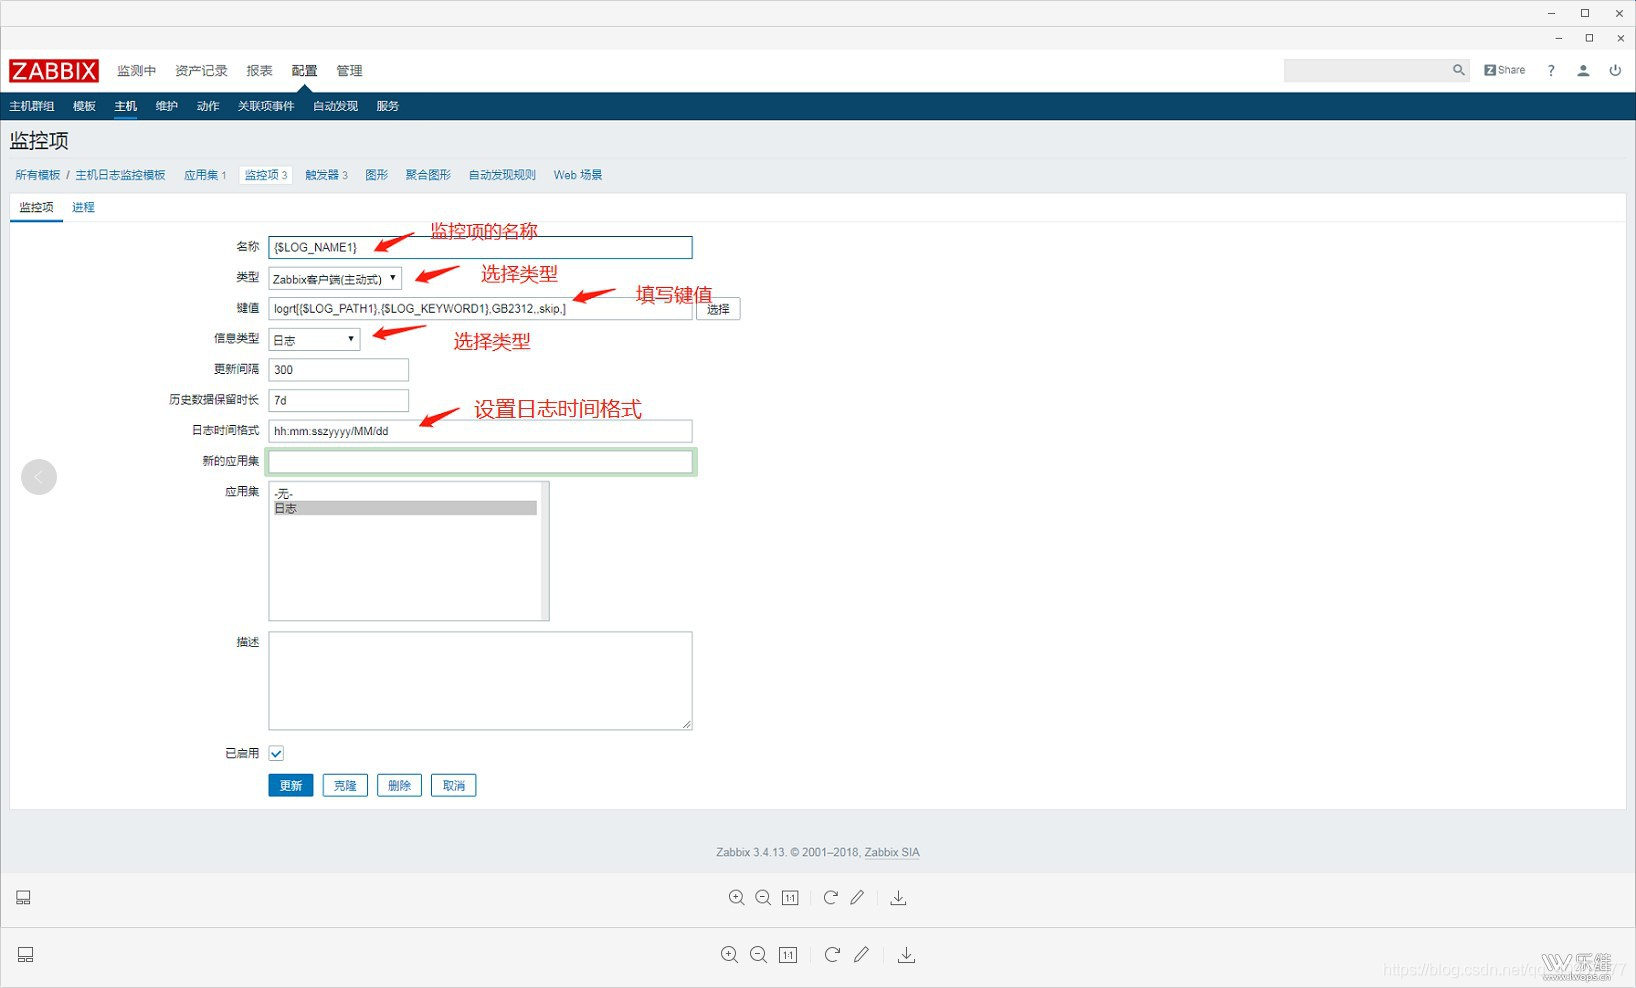Image resolution: width=1636 pixels, height=988 pixels.
Task: Click the 克隆 clone button
Action: [345, 786]
